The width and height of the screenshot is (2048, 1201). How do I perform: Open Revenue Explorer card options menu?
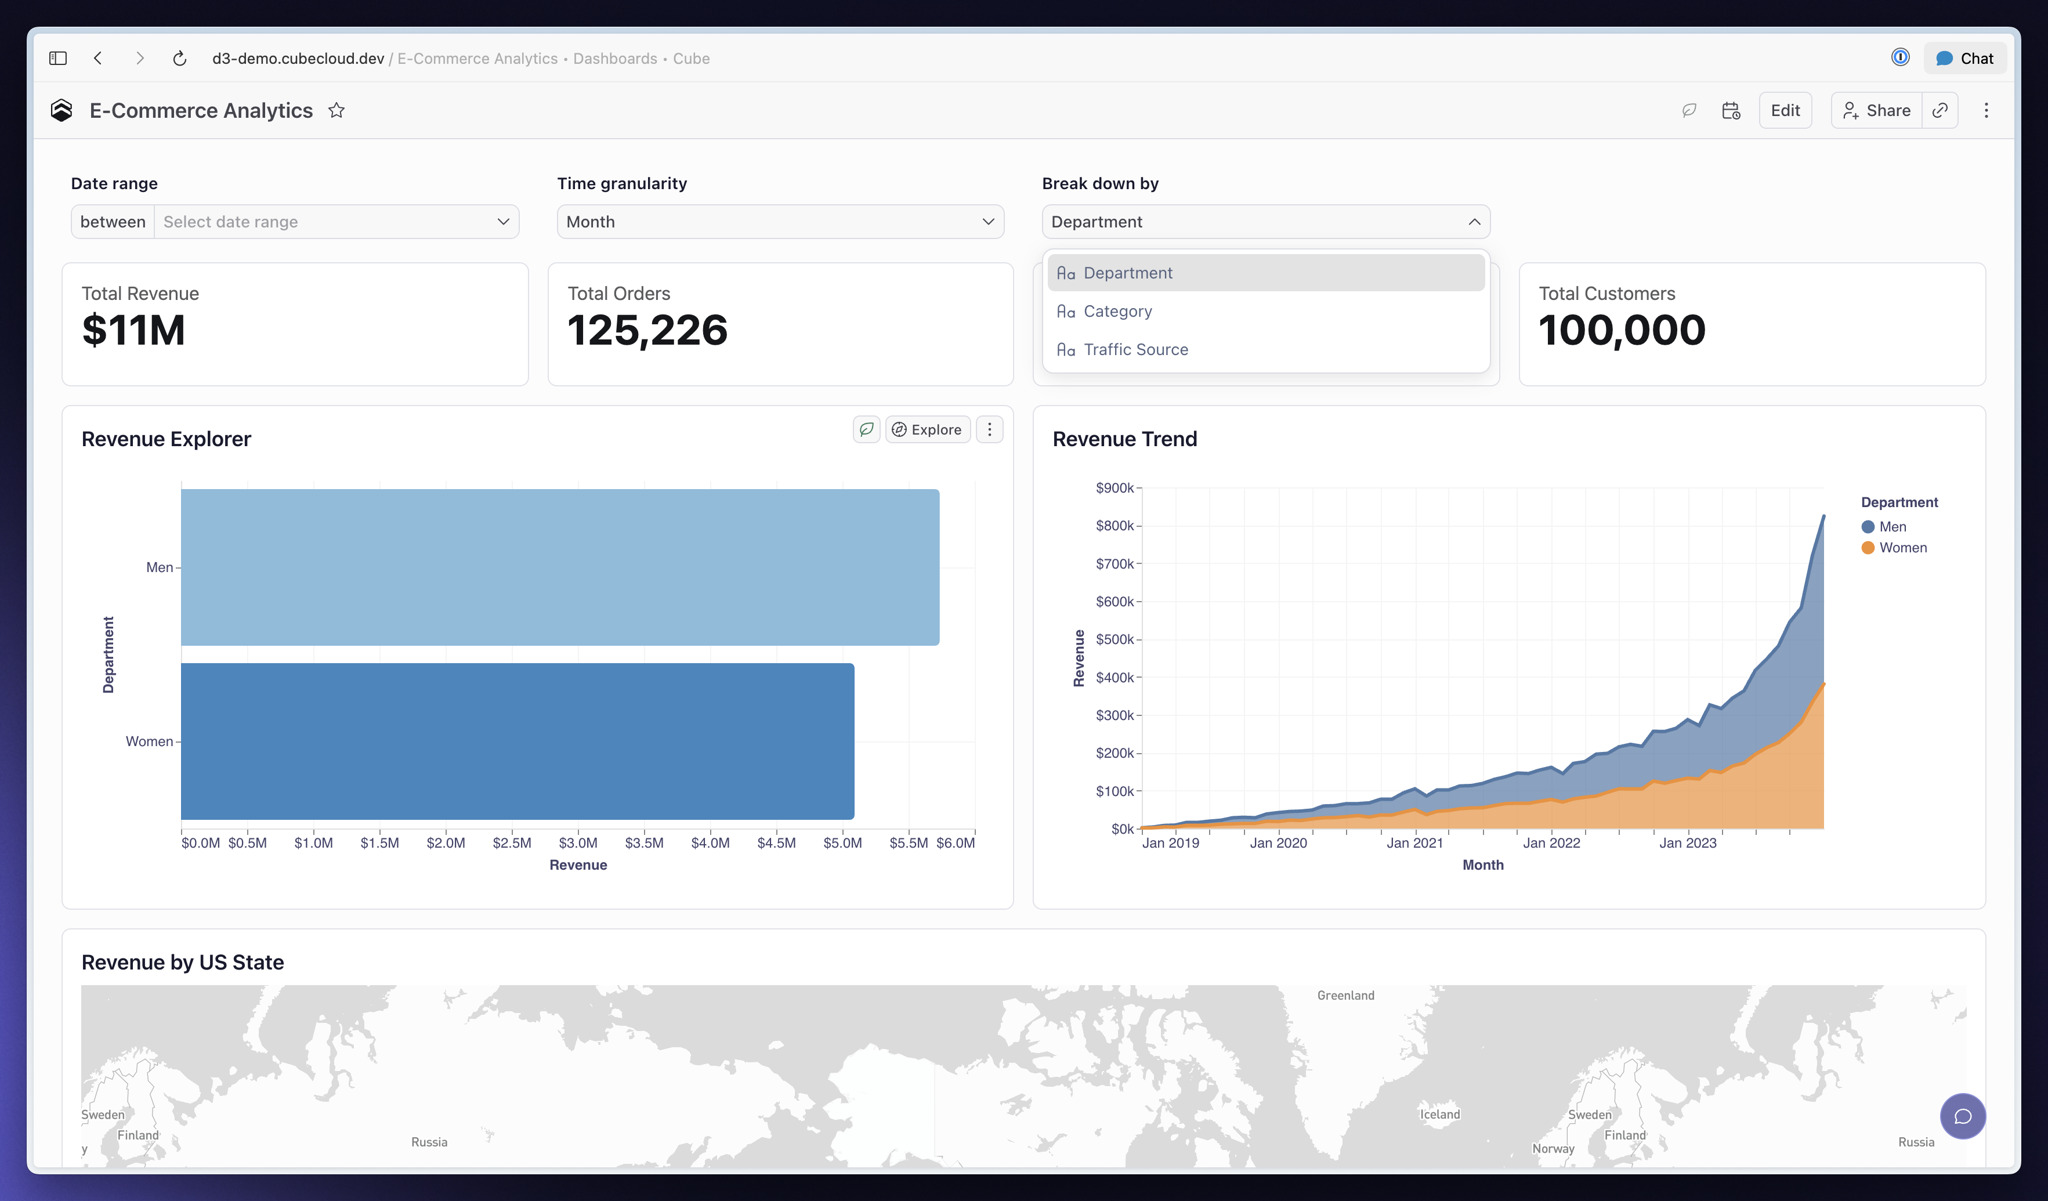[989, 429]
